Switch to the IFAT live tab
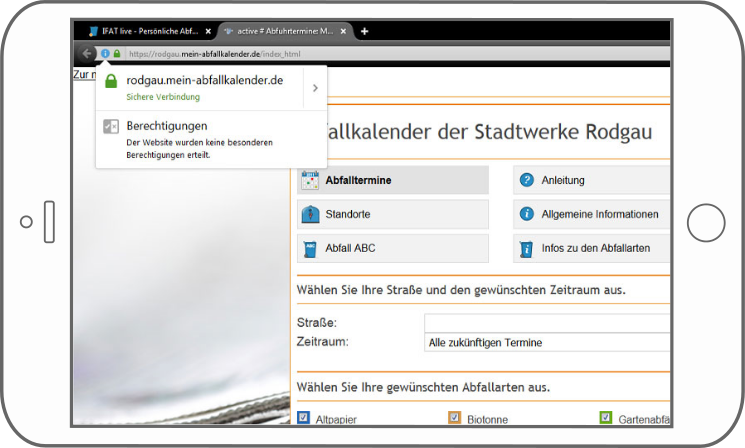This screenshot has height=448, width=745. point(143,31)
